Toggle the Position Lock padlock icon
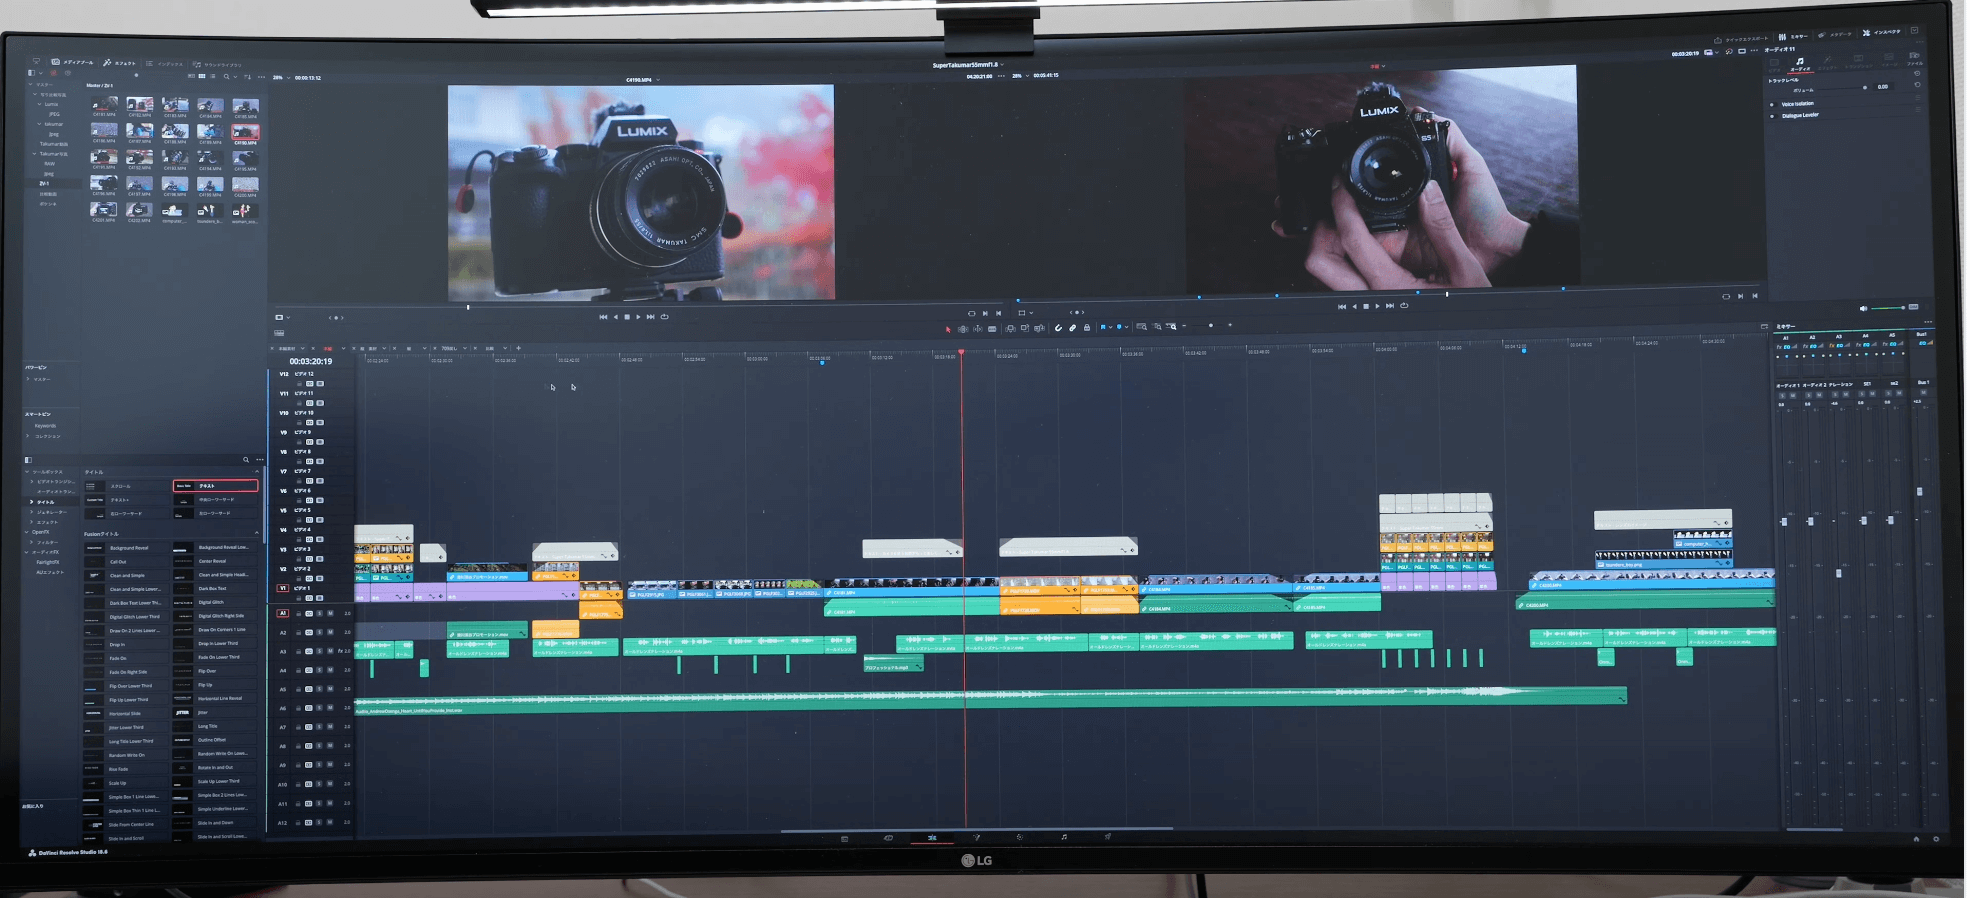This screenshot has height=898, width=1970. pos(1086,328)
